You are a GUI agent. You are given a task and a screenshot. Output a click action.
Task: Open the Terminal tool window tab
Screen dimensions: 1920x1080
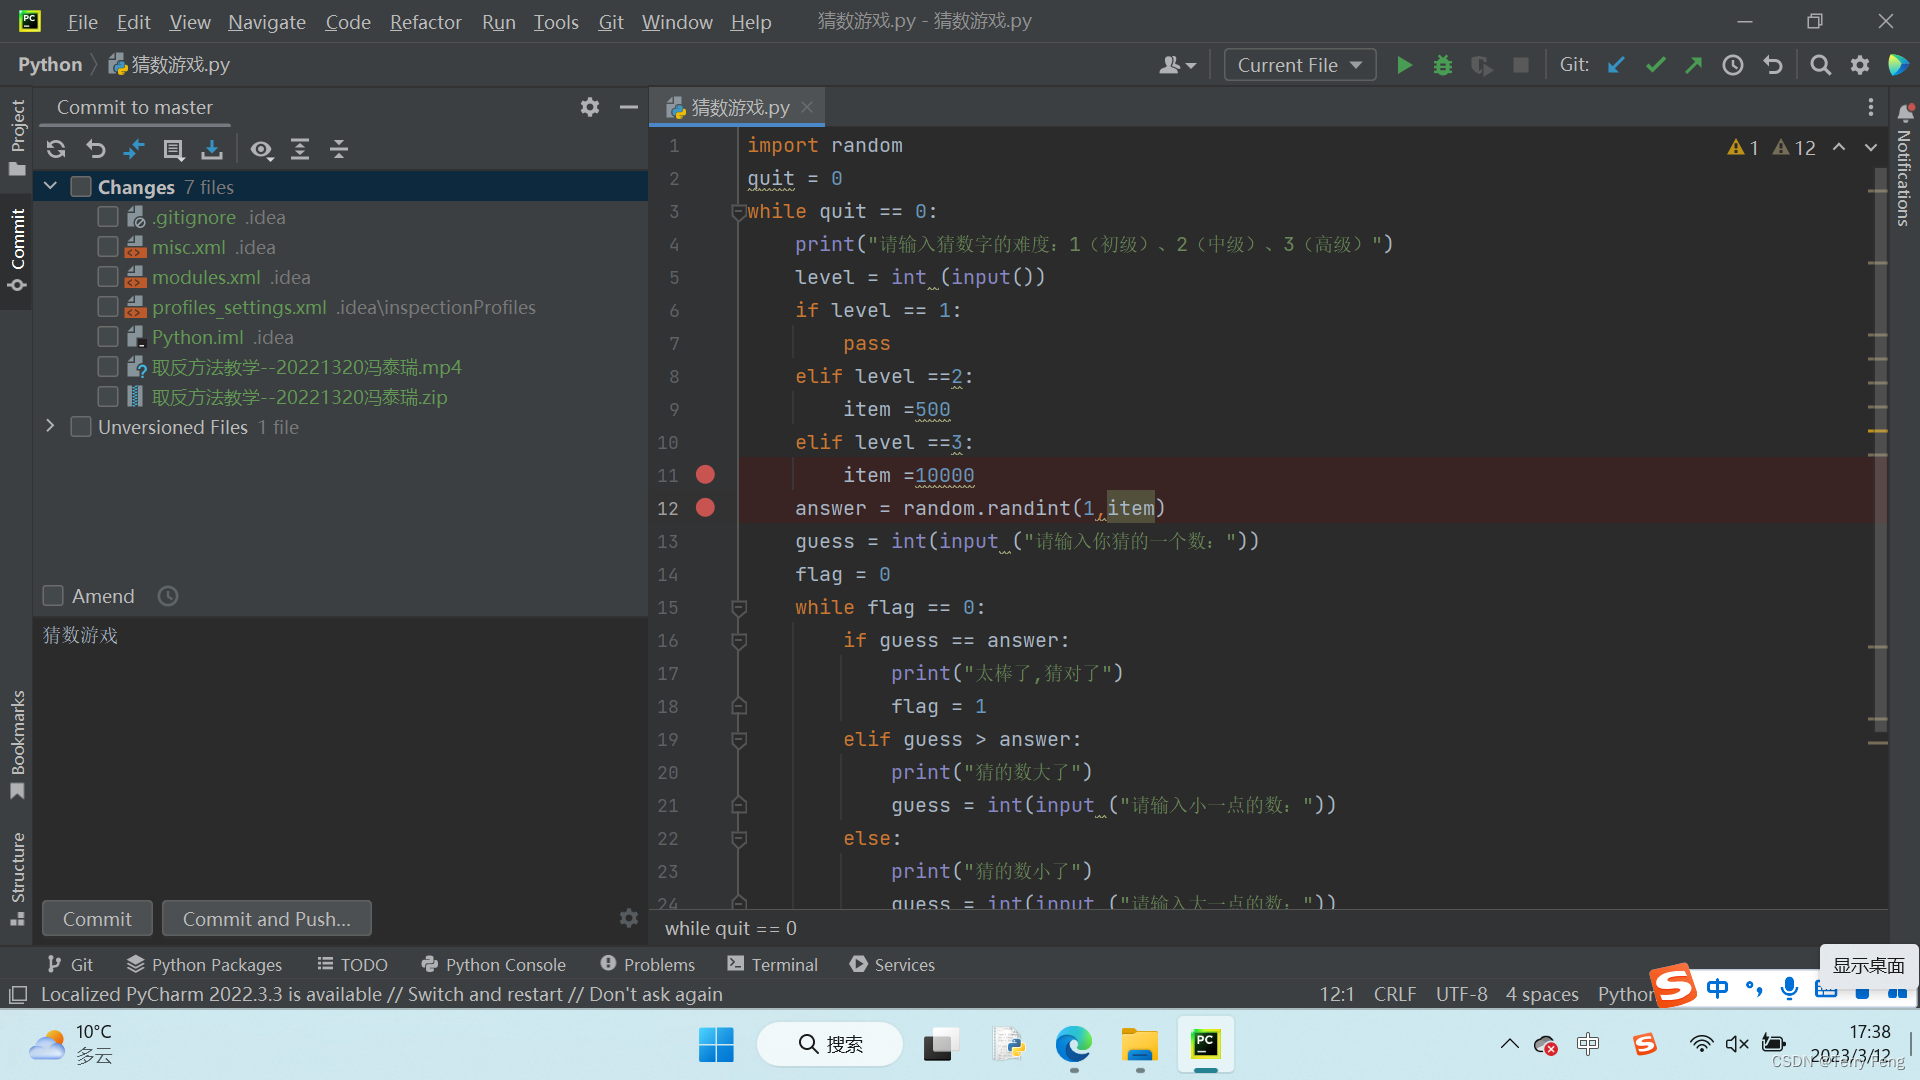772,964
